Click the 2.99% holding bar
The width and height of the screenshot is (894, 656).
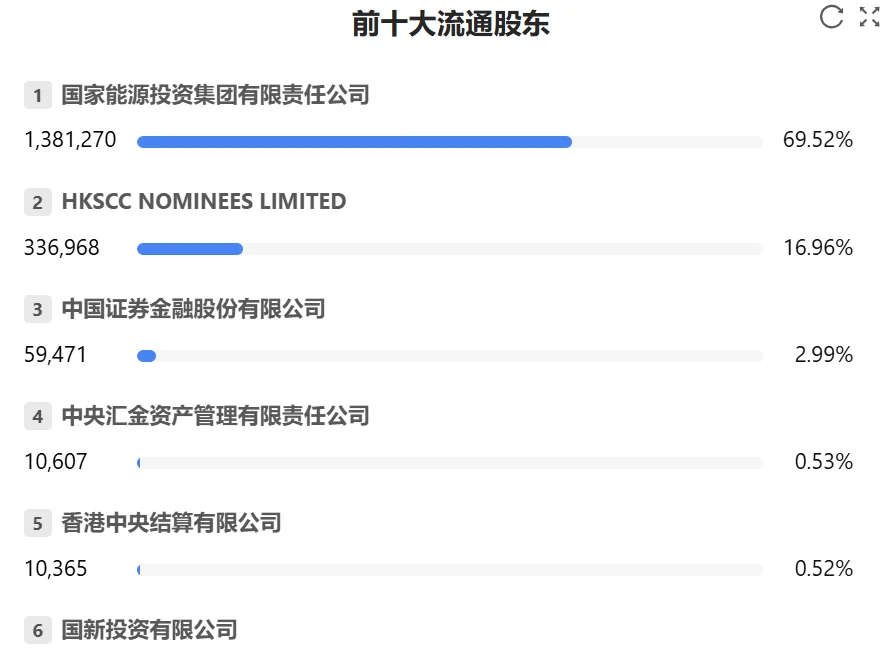click(x=147, y=356)
